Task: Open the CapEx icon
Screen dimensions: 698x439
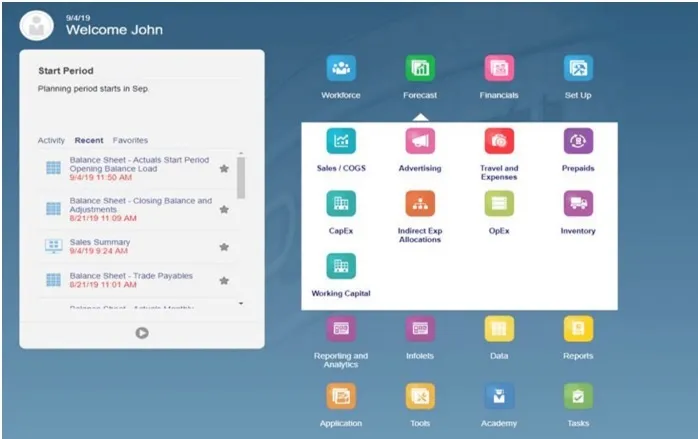Action: (x=341, y=204)
